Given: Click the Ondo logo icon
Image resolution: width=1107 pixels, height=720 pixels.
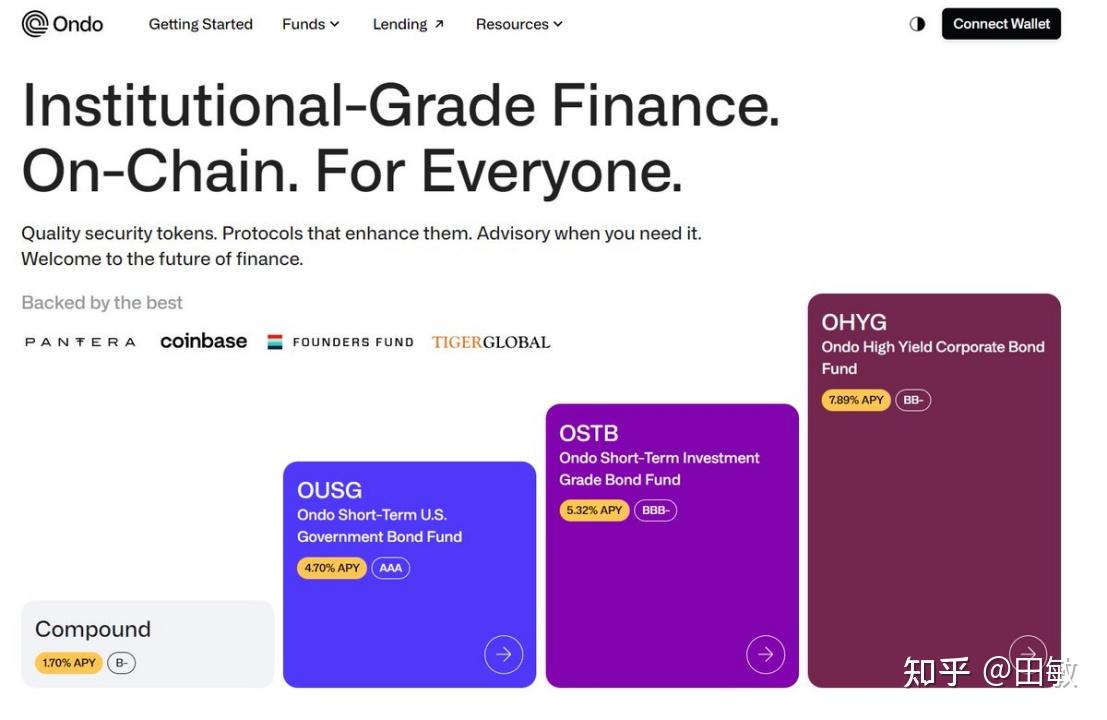Looking at the screenshot, I should click(35, 24).
